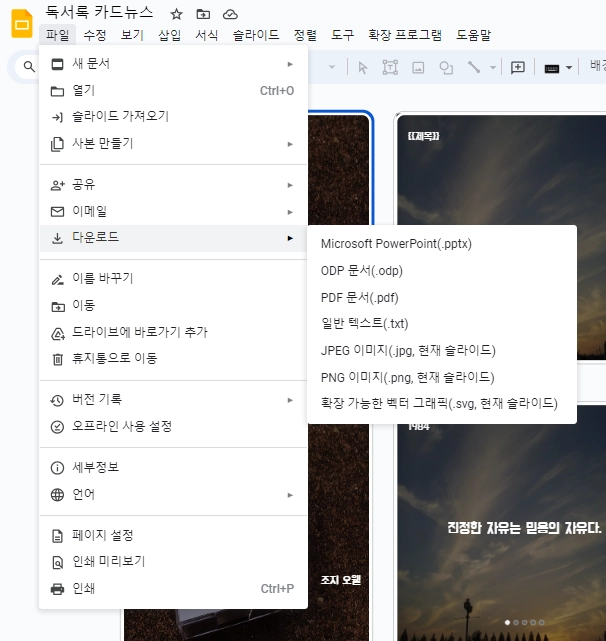Open 페이지 설정 entry

pos(173,536)
